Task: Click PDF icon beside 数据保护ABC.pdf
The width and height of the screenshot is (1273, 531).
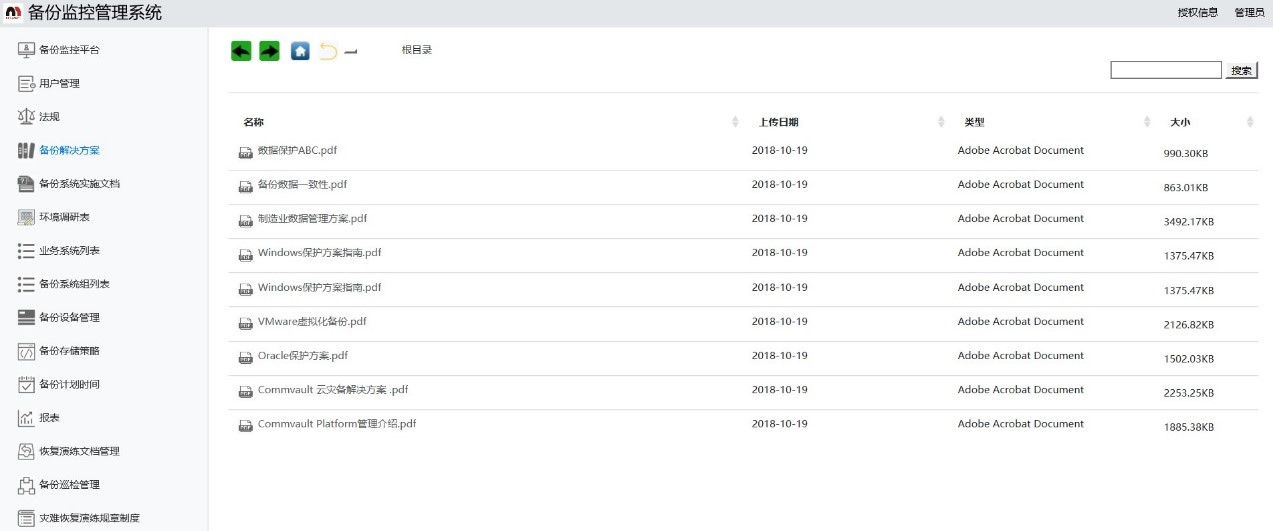Action: click(245, 152)
